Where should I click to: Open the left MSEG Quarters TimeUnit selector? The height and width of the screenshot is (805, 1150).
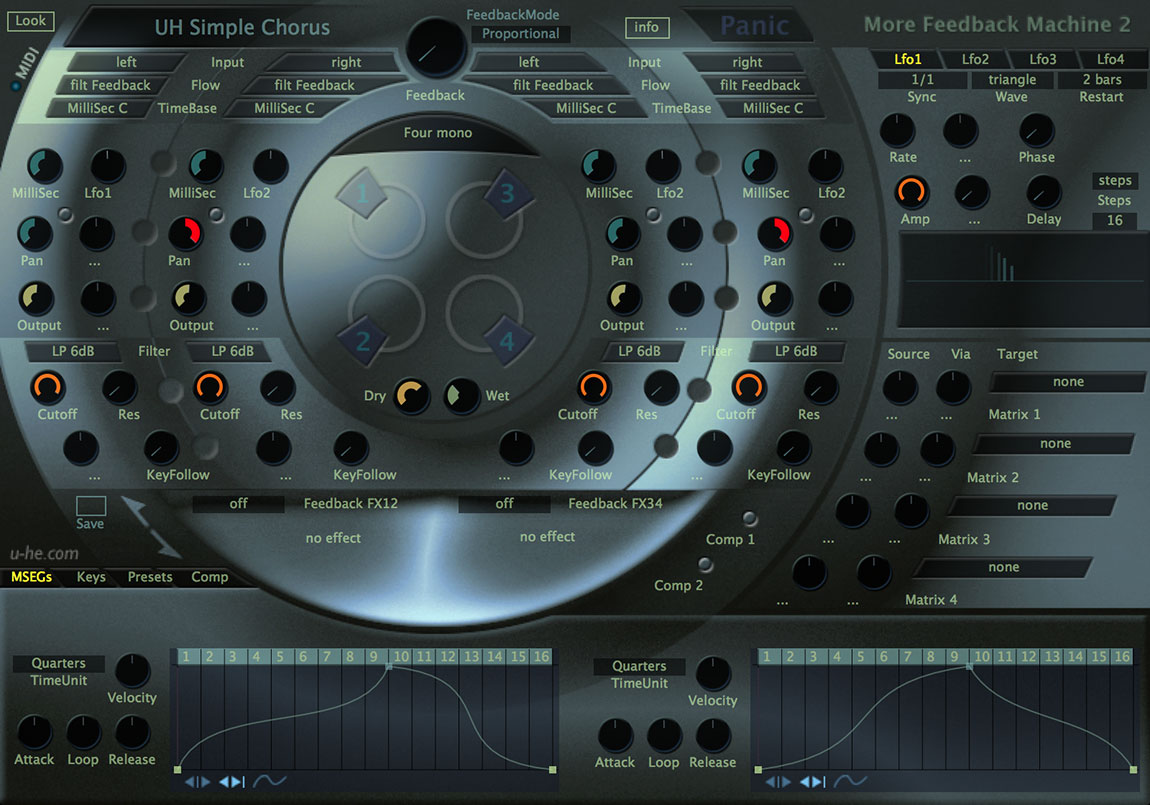tap(59, 664)
